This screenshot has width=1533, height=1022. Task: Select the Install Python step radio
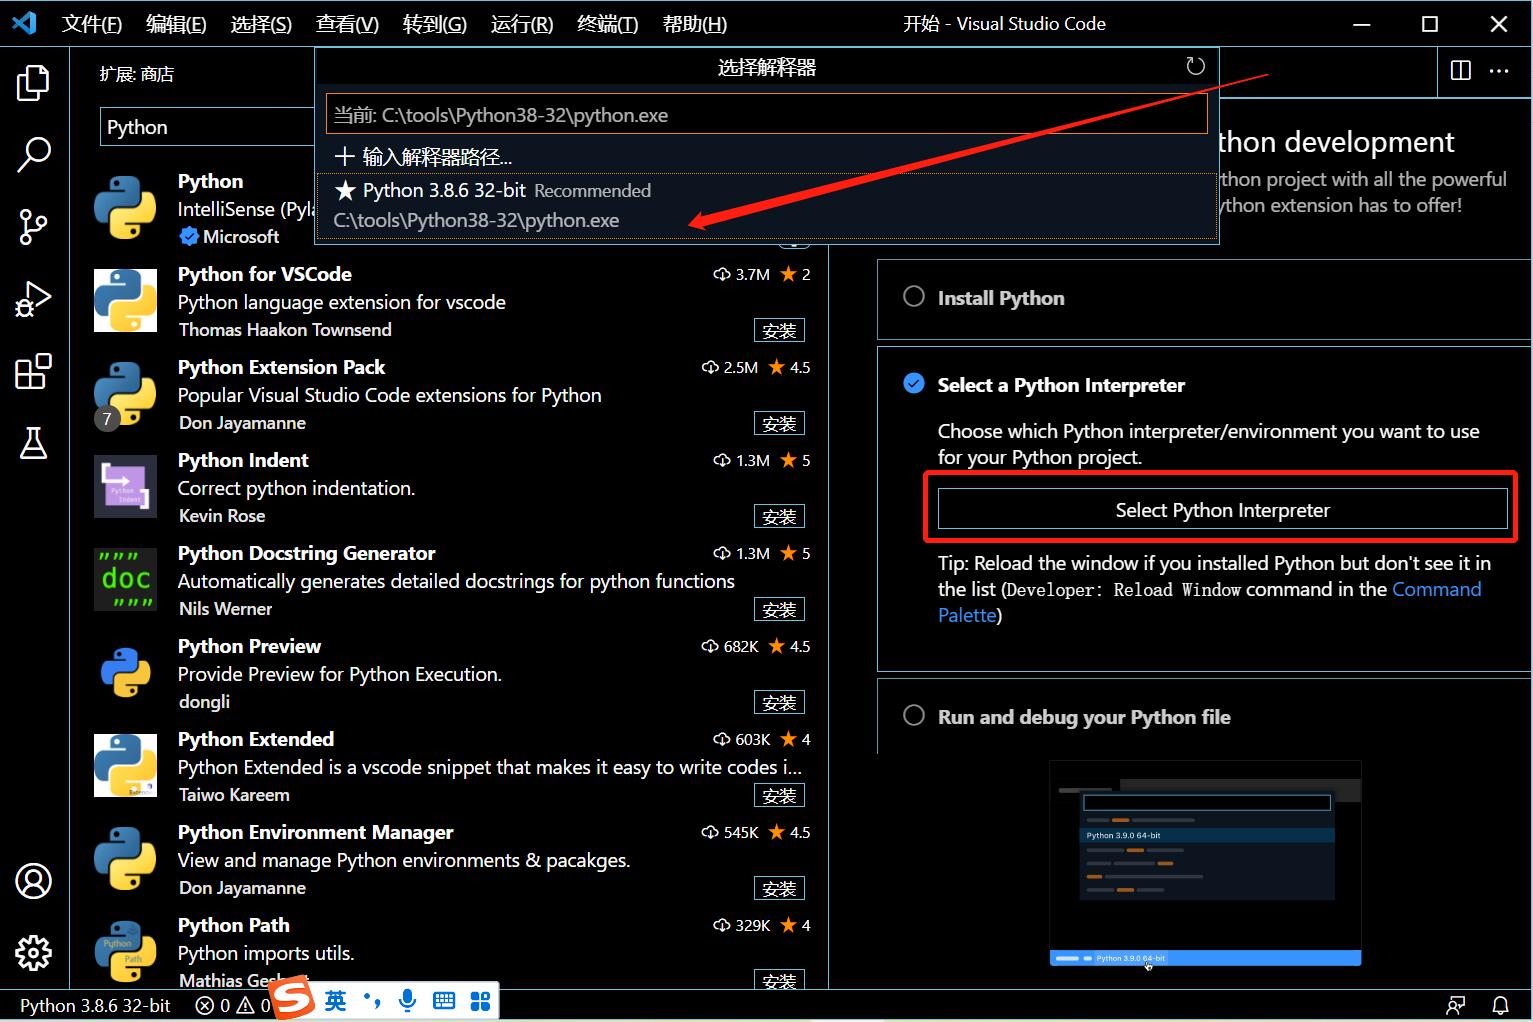[914, 297]
